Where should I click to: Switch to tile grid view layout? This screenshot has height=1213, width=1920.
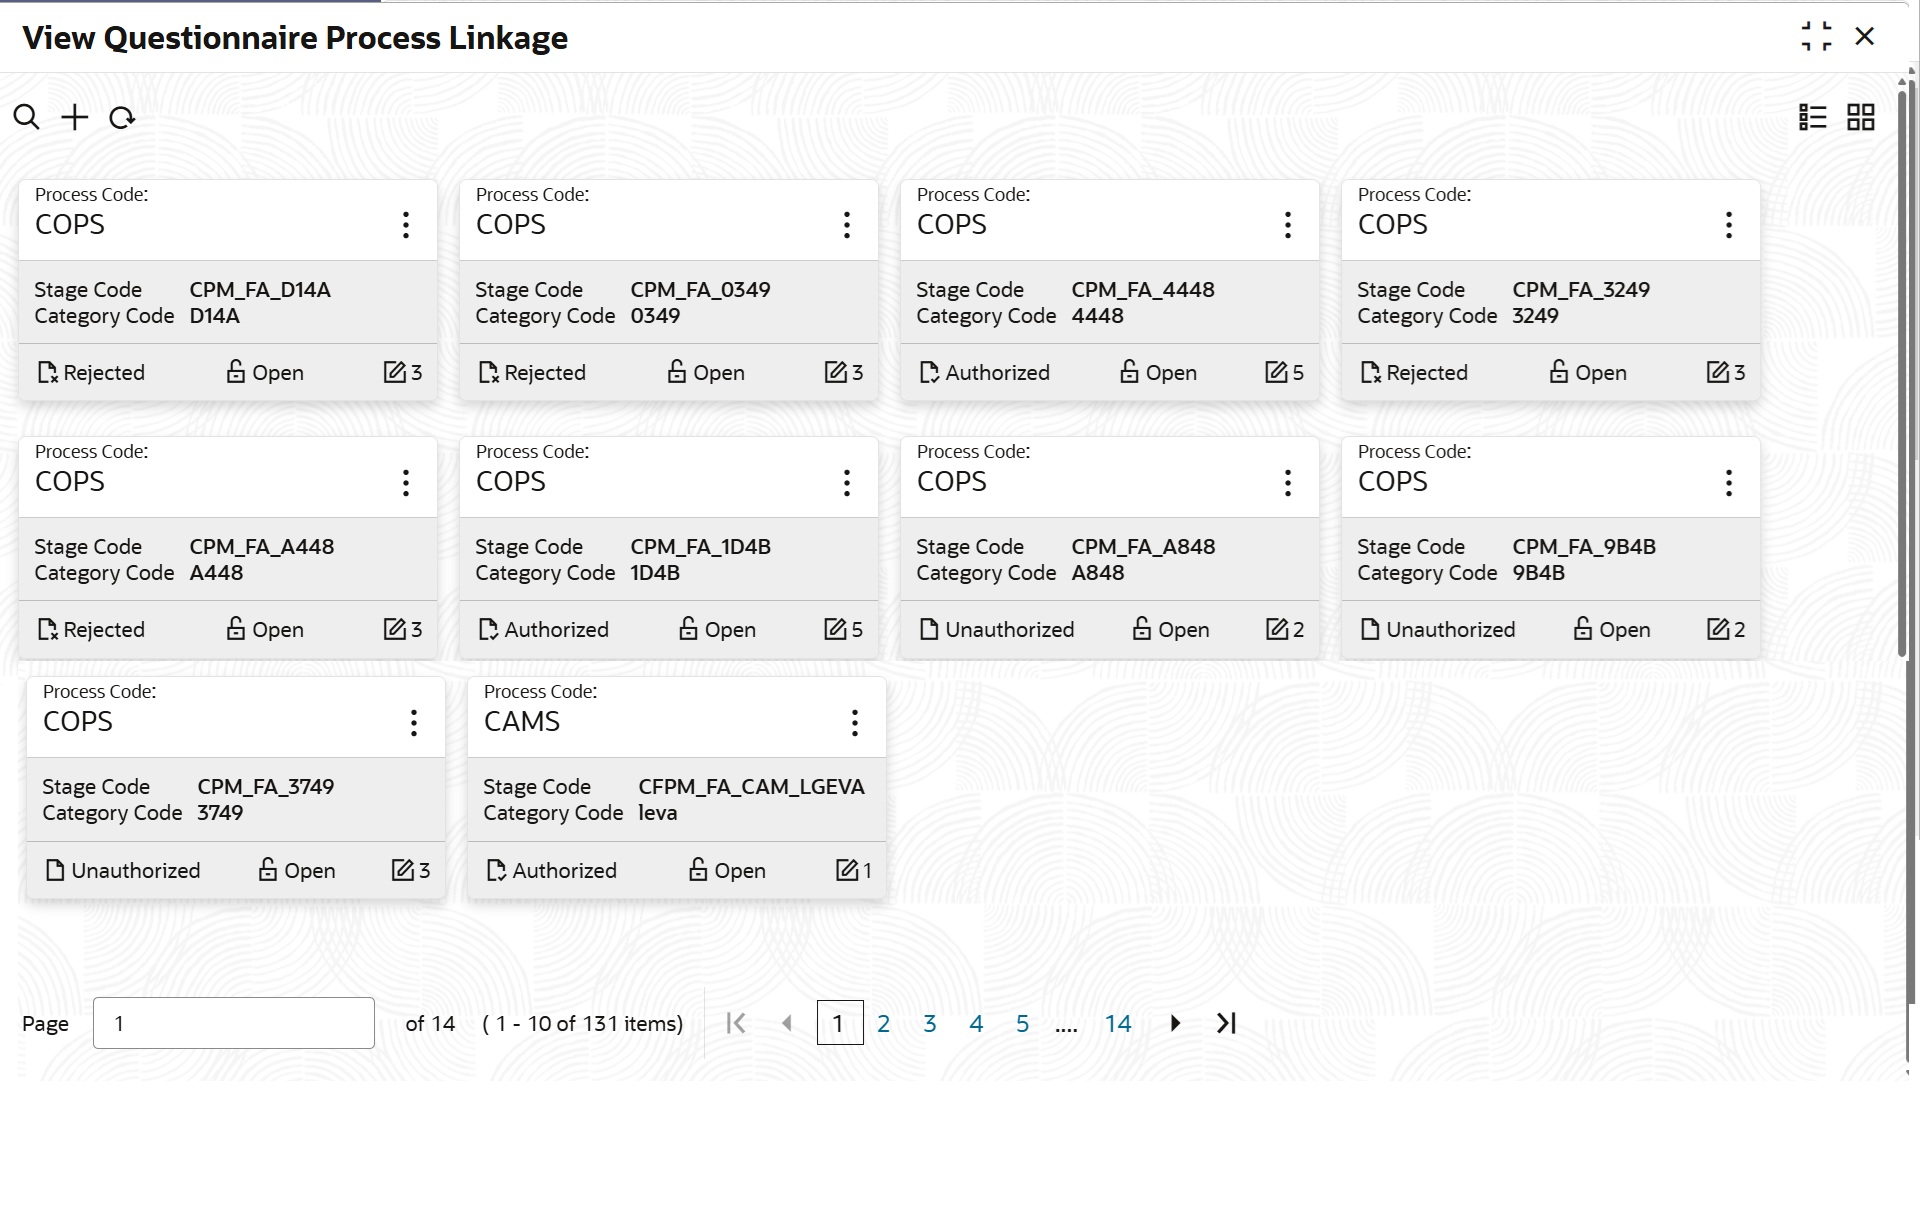pyautogui.click(x=1860, y=118)
